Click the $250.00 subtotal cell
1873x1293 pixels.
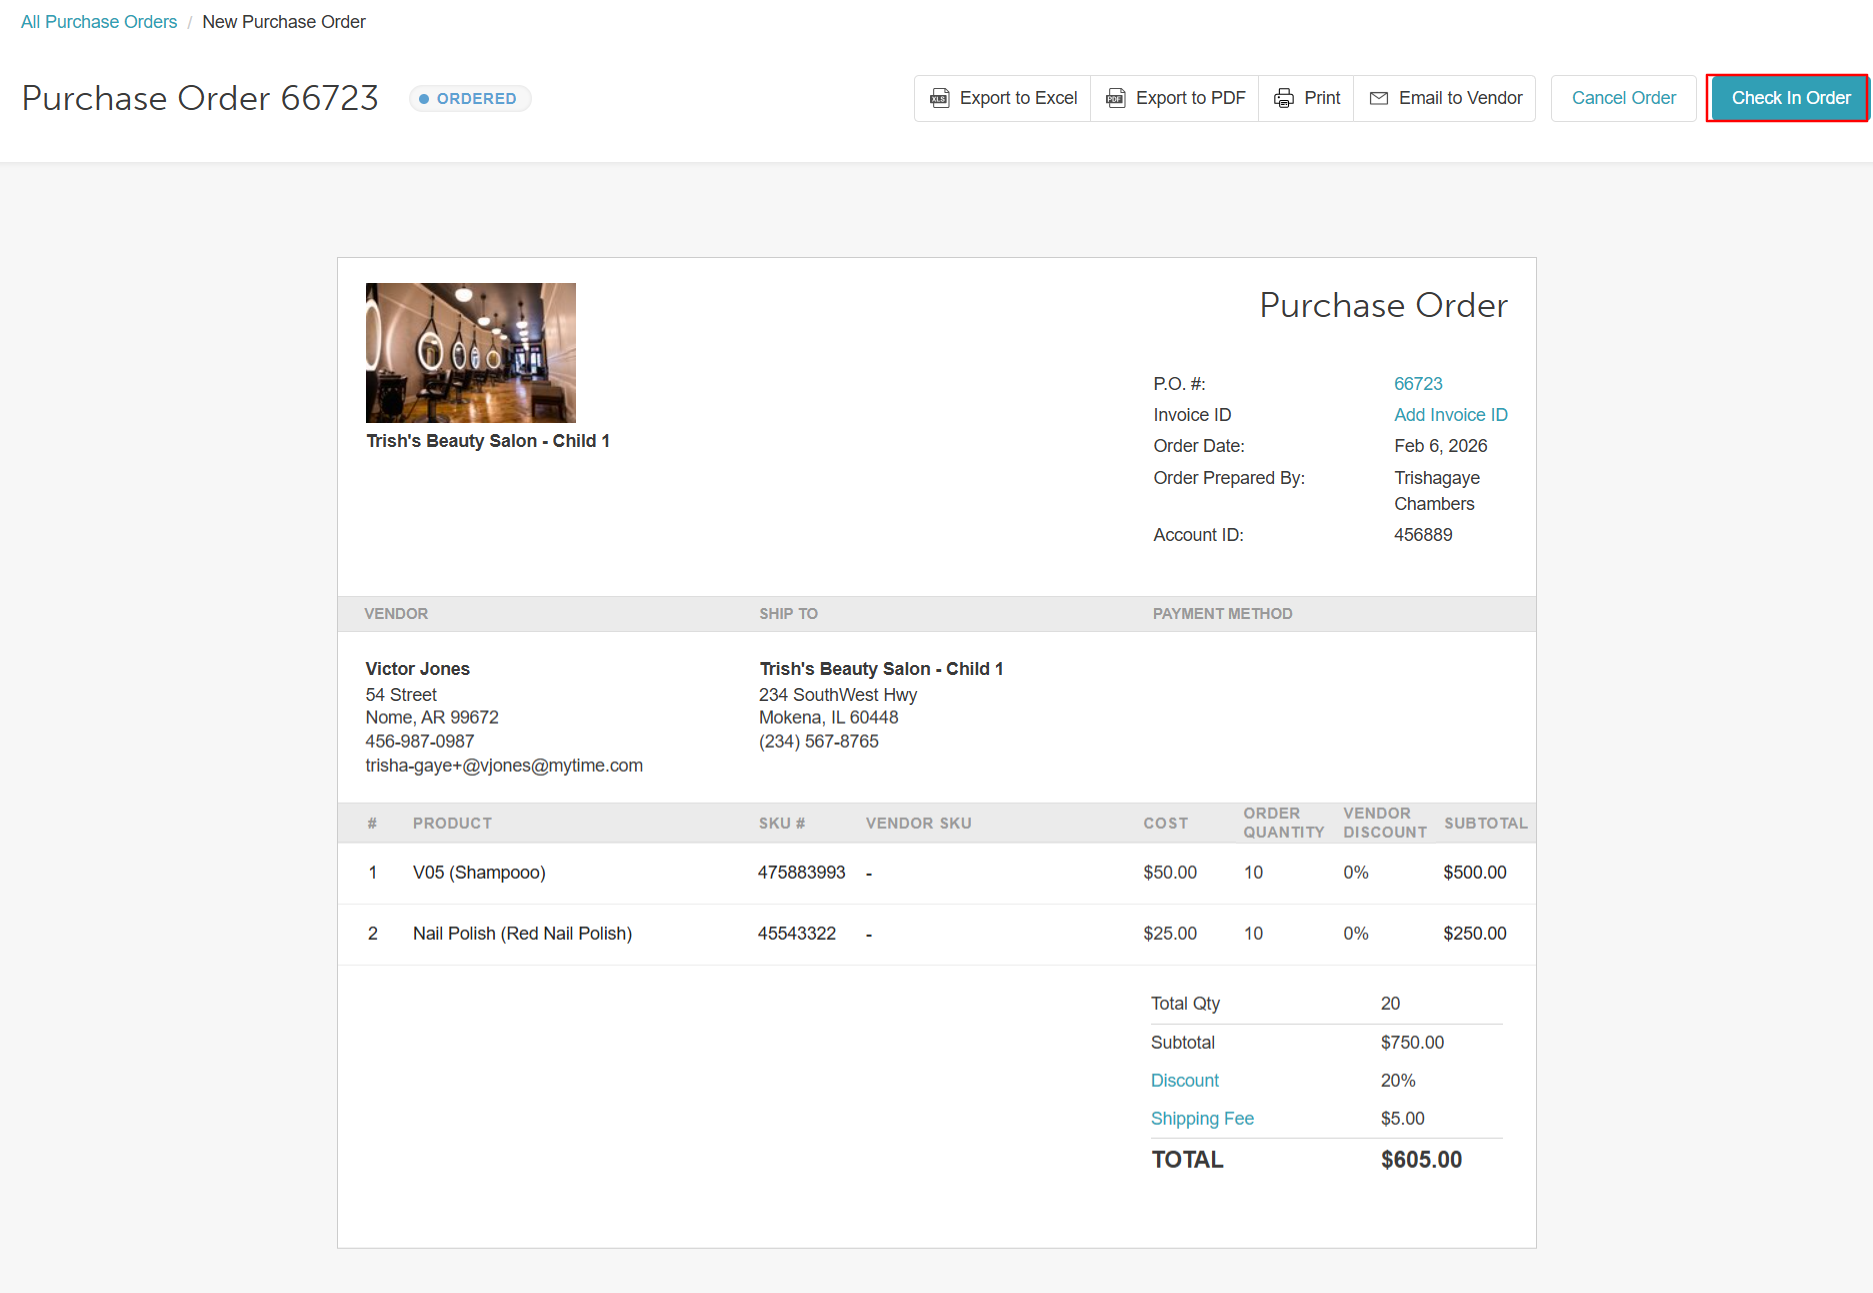pyautogui.click(x=1474, y=934)
